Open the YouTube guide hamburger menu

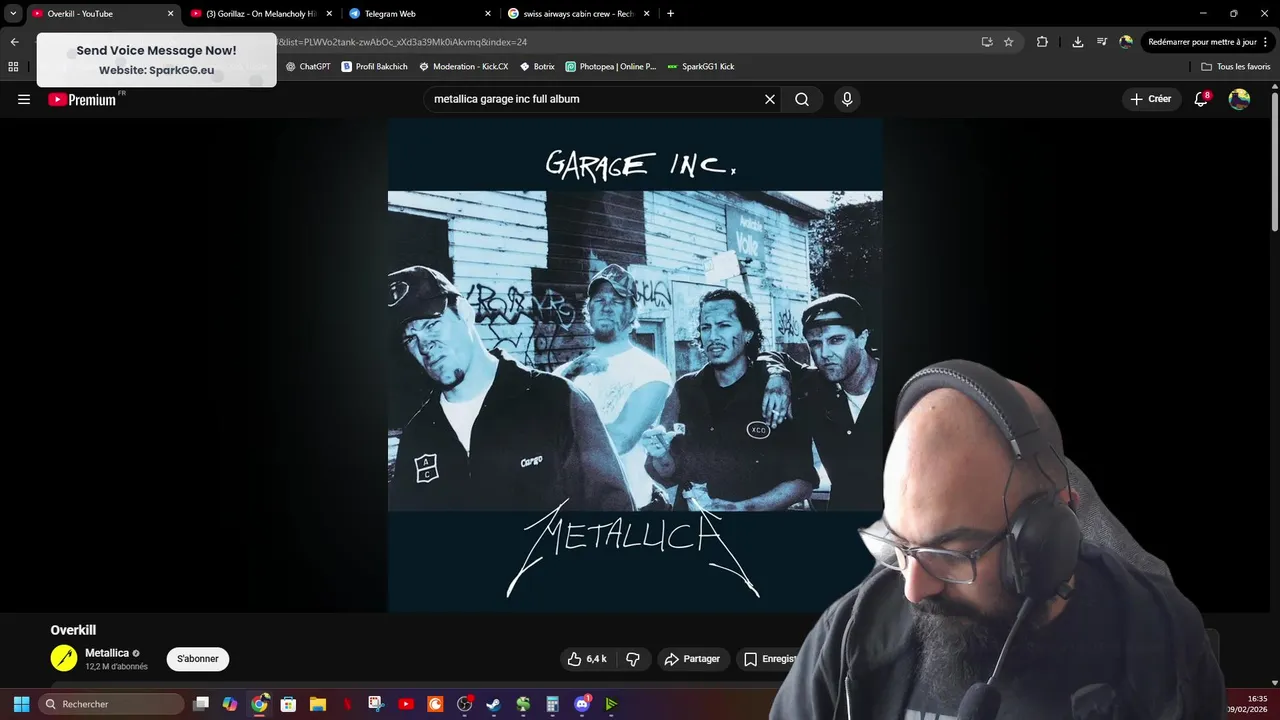click(x=24, y=99)
